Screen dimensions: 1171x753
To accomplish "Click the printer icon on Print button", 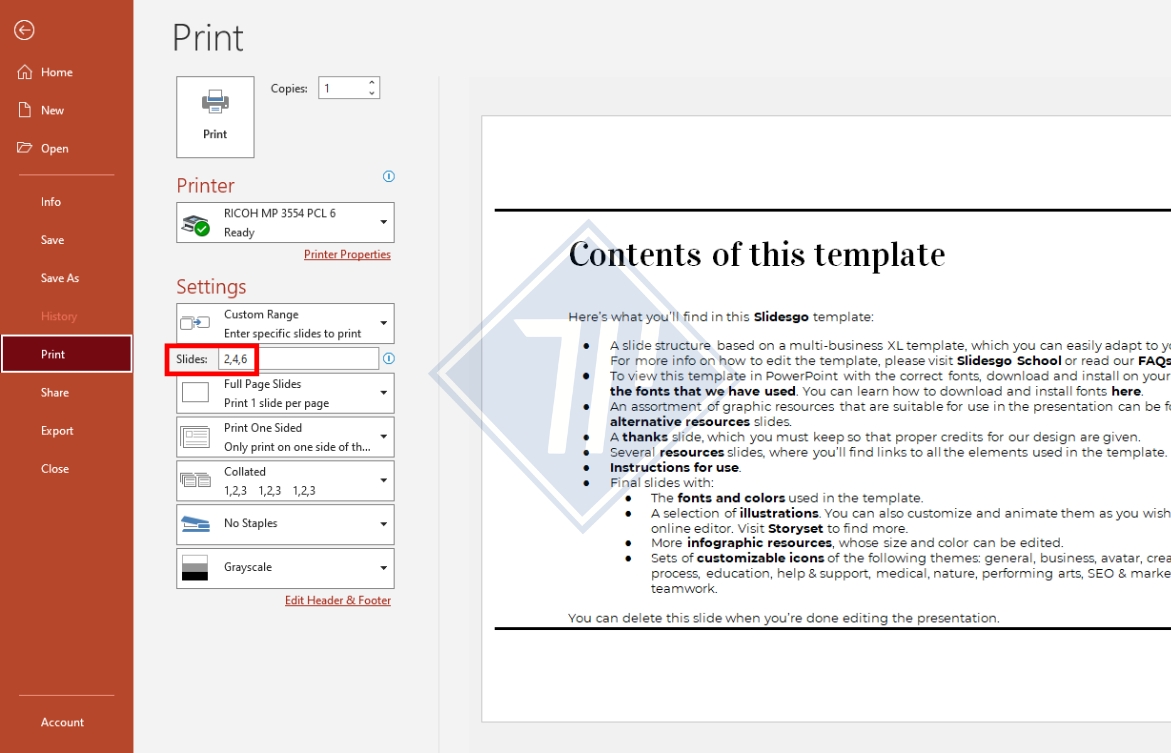I will (x=215, y=102).
